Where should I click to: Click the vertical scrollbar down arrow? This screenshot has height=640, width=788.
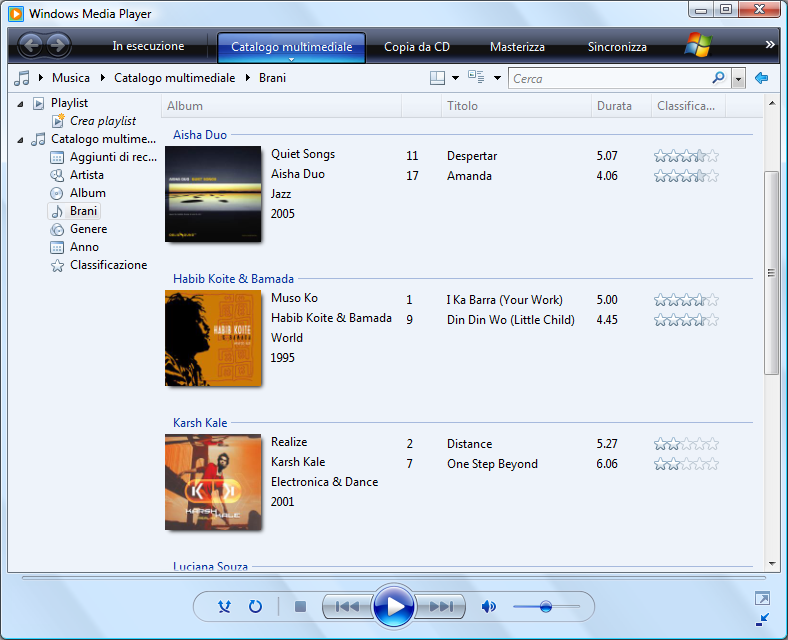pyautogui.click(x=771, y=564)
